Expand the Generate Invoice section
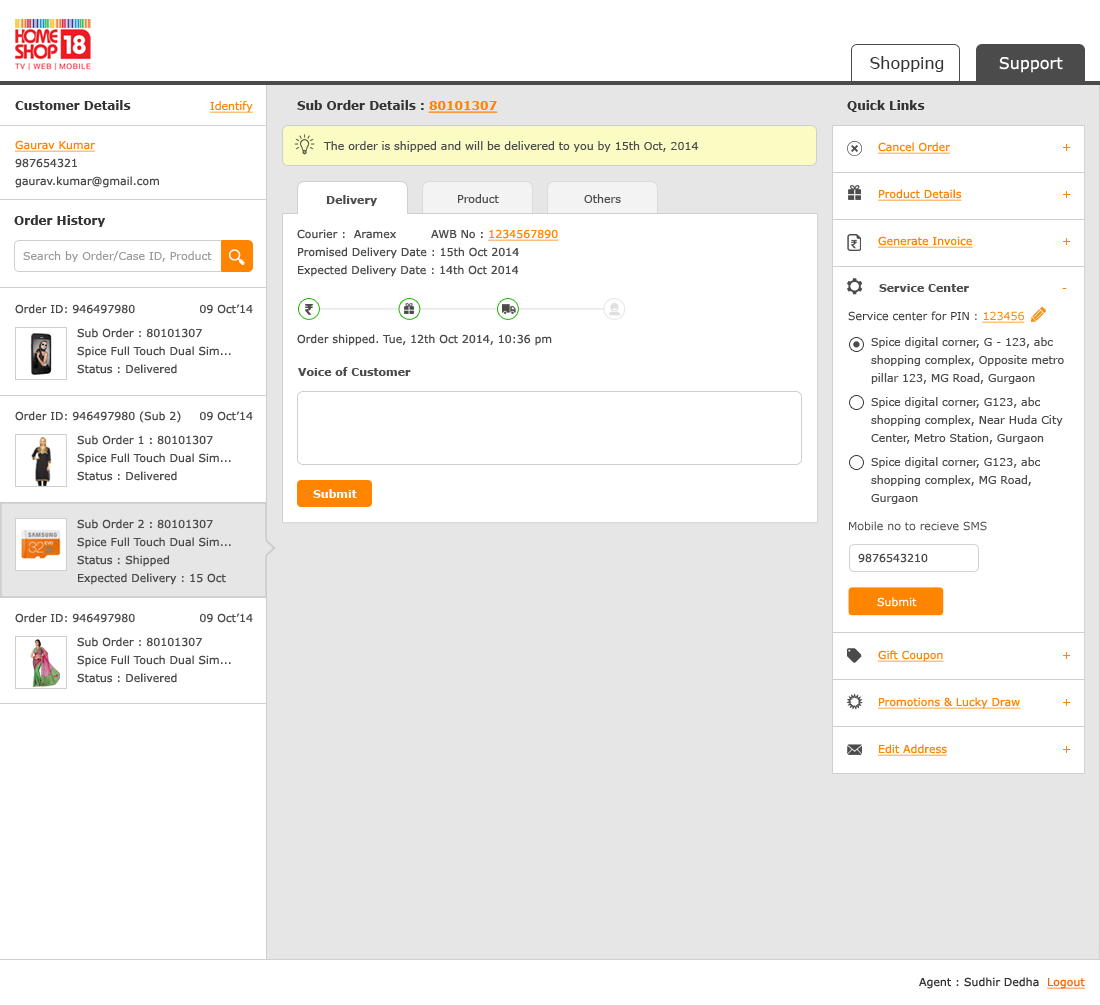 pyautogui.click(x=1066, y=242)
